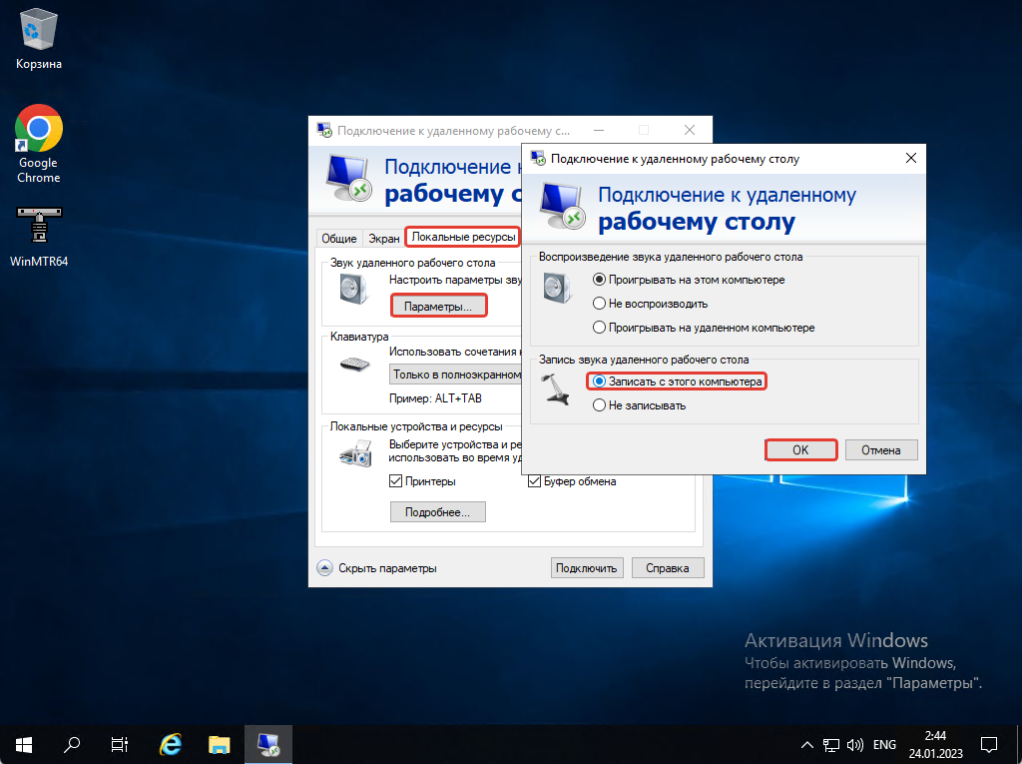Select "Проигрывать на этом компьютере" radio option
The width and height of the screenshot is (1022, 764).
point(600,279)
